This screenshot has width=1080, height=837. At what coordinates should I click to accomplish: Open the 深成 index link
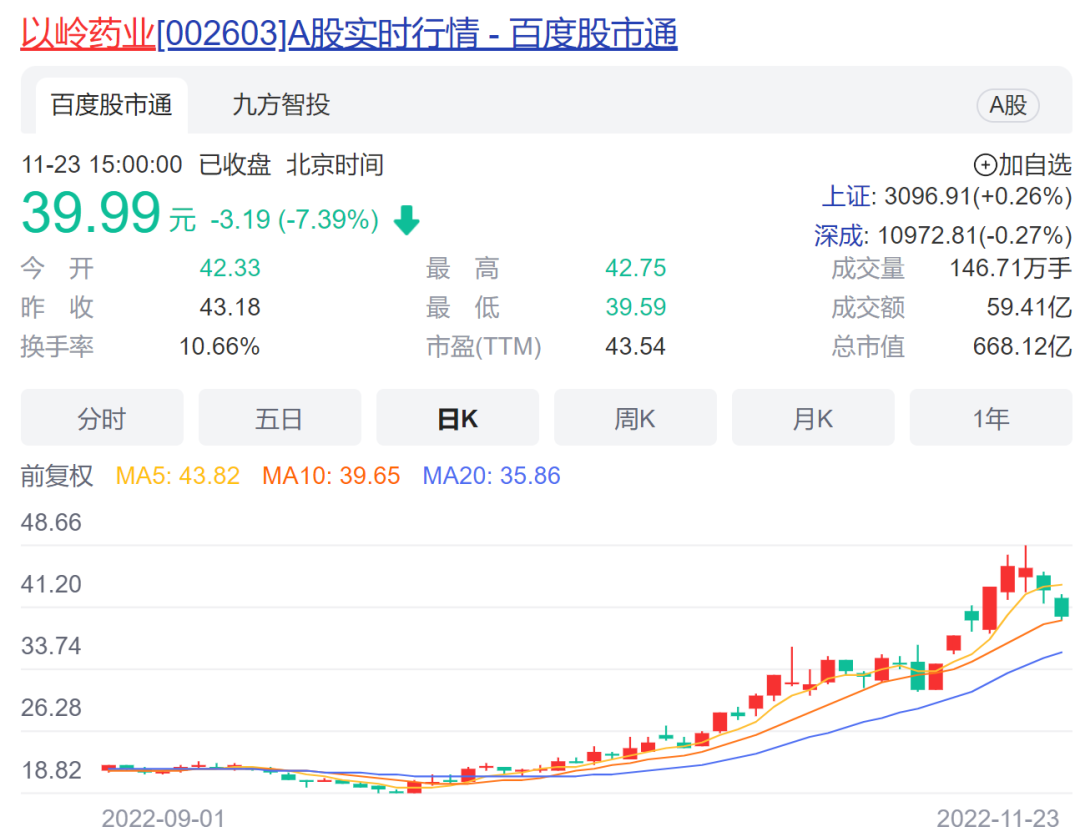pyautogui.click(x=838, y=236)
